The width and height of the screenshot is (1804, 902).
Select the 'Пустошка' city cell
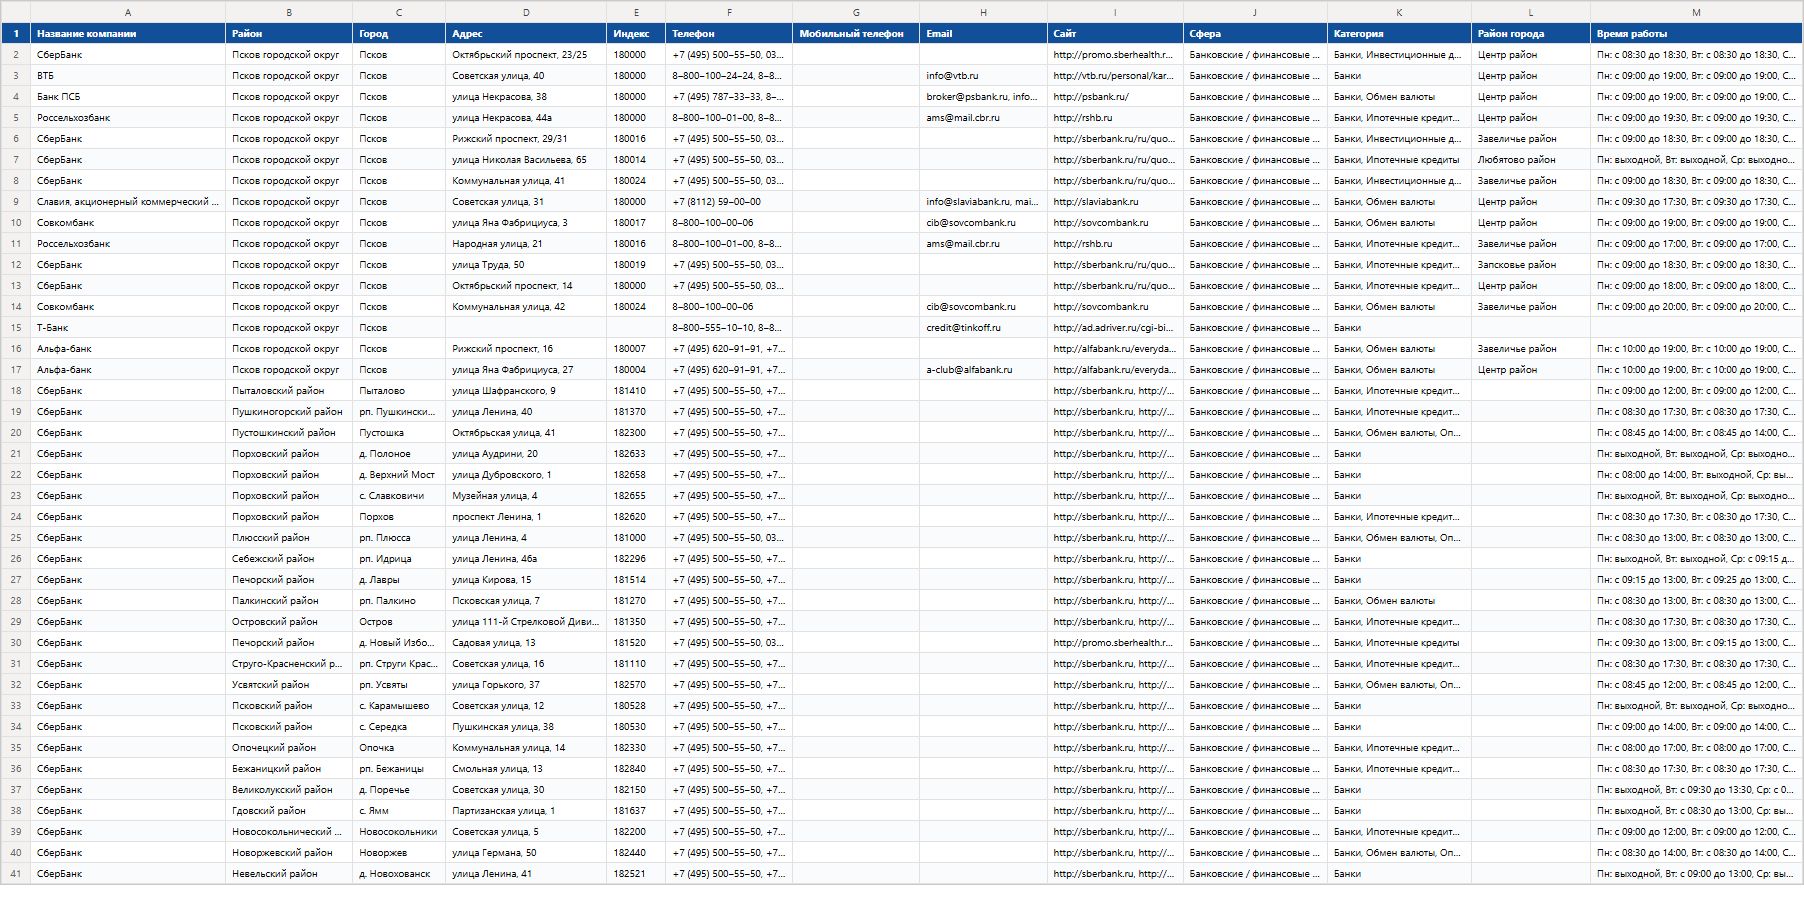click(399, 433)
